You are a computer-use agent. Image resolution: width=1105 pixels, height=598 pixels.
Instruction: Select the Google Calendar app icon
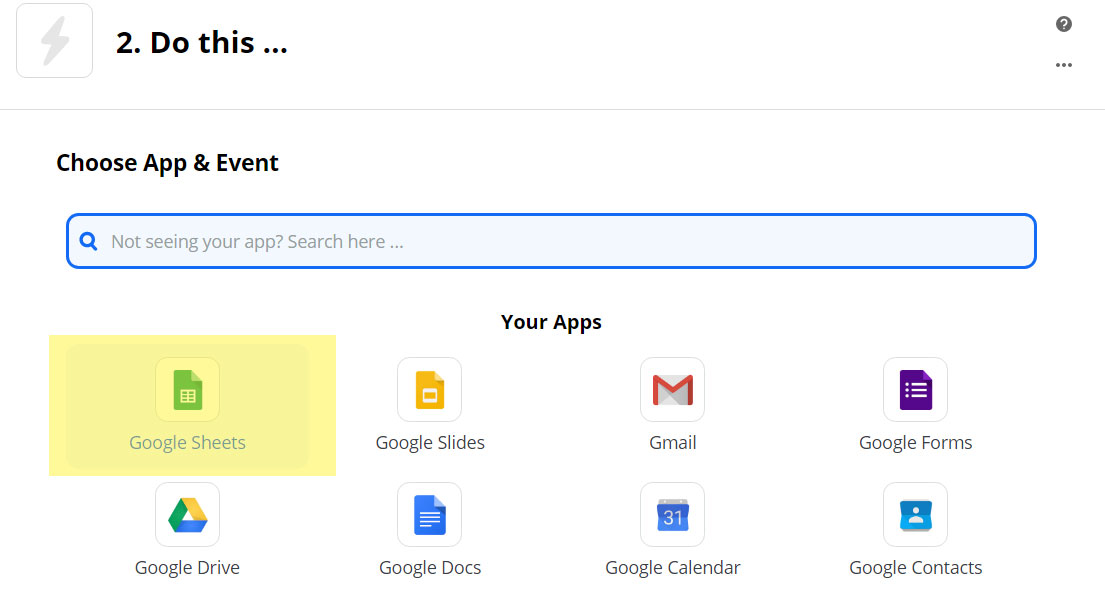[x=672, y=515]
